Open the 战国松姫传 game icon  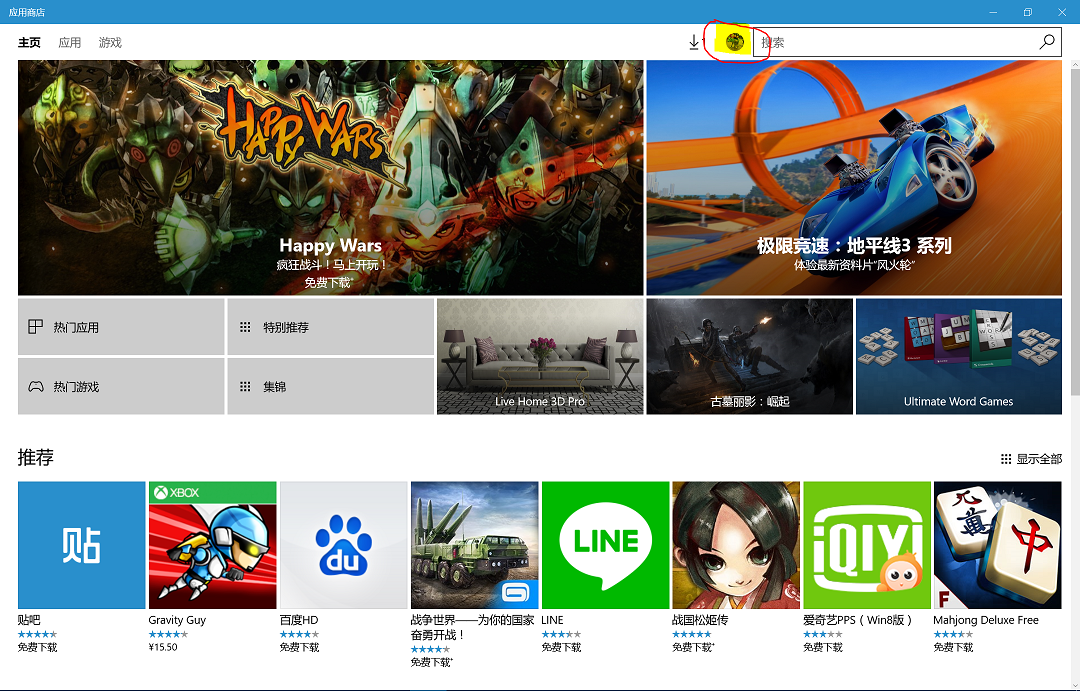coord(736,545)
